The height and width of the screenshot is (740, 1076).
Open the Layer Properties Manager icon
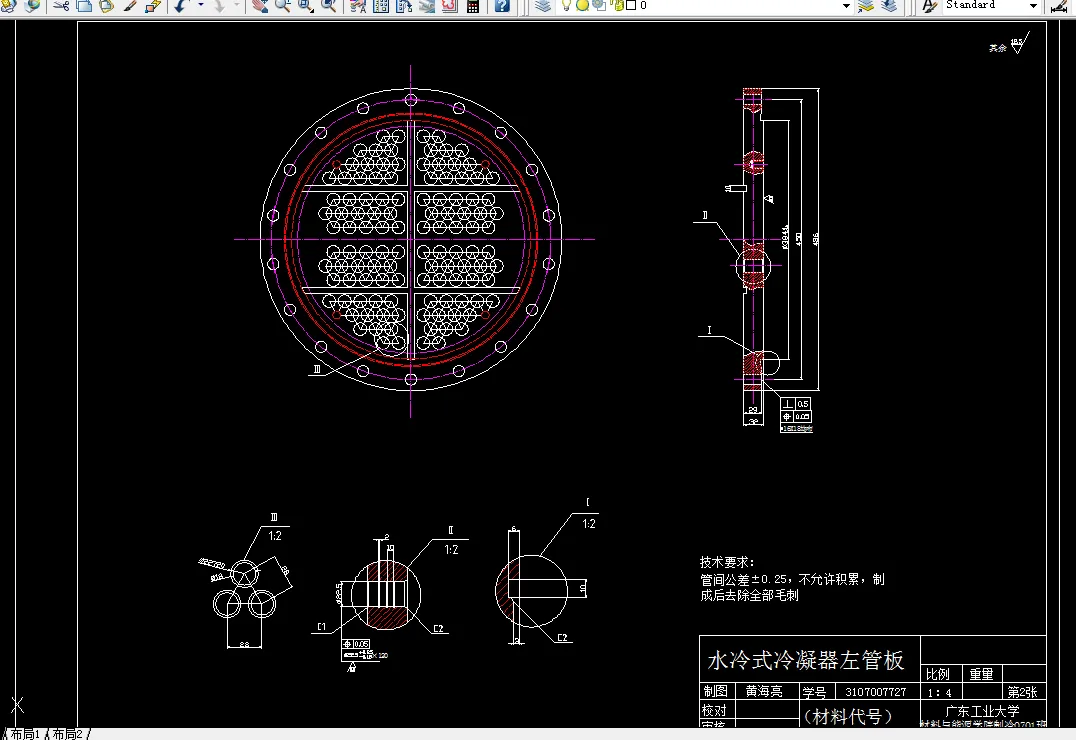543,6
